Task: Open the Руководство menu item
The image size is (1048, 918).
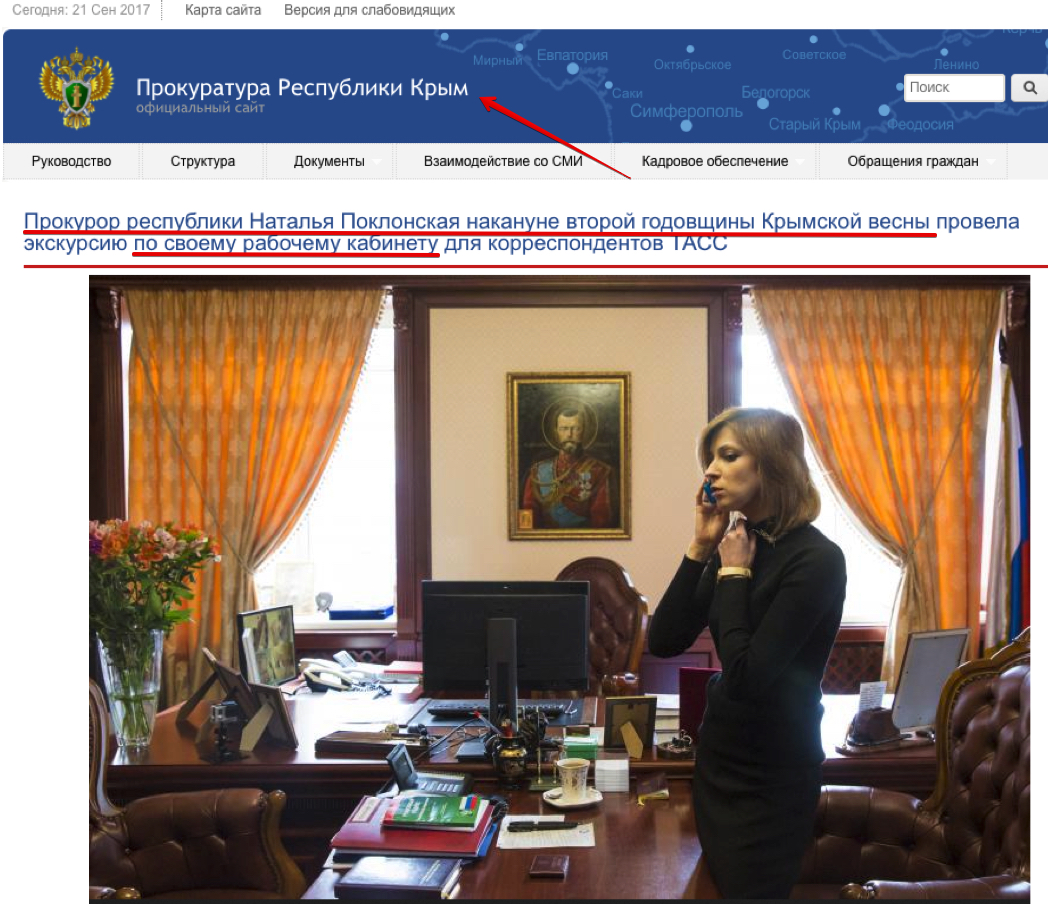Action: pyautogui.click(x=72, y=161)
